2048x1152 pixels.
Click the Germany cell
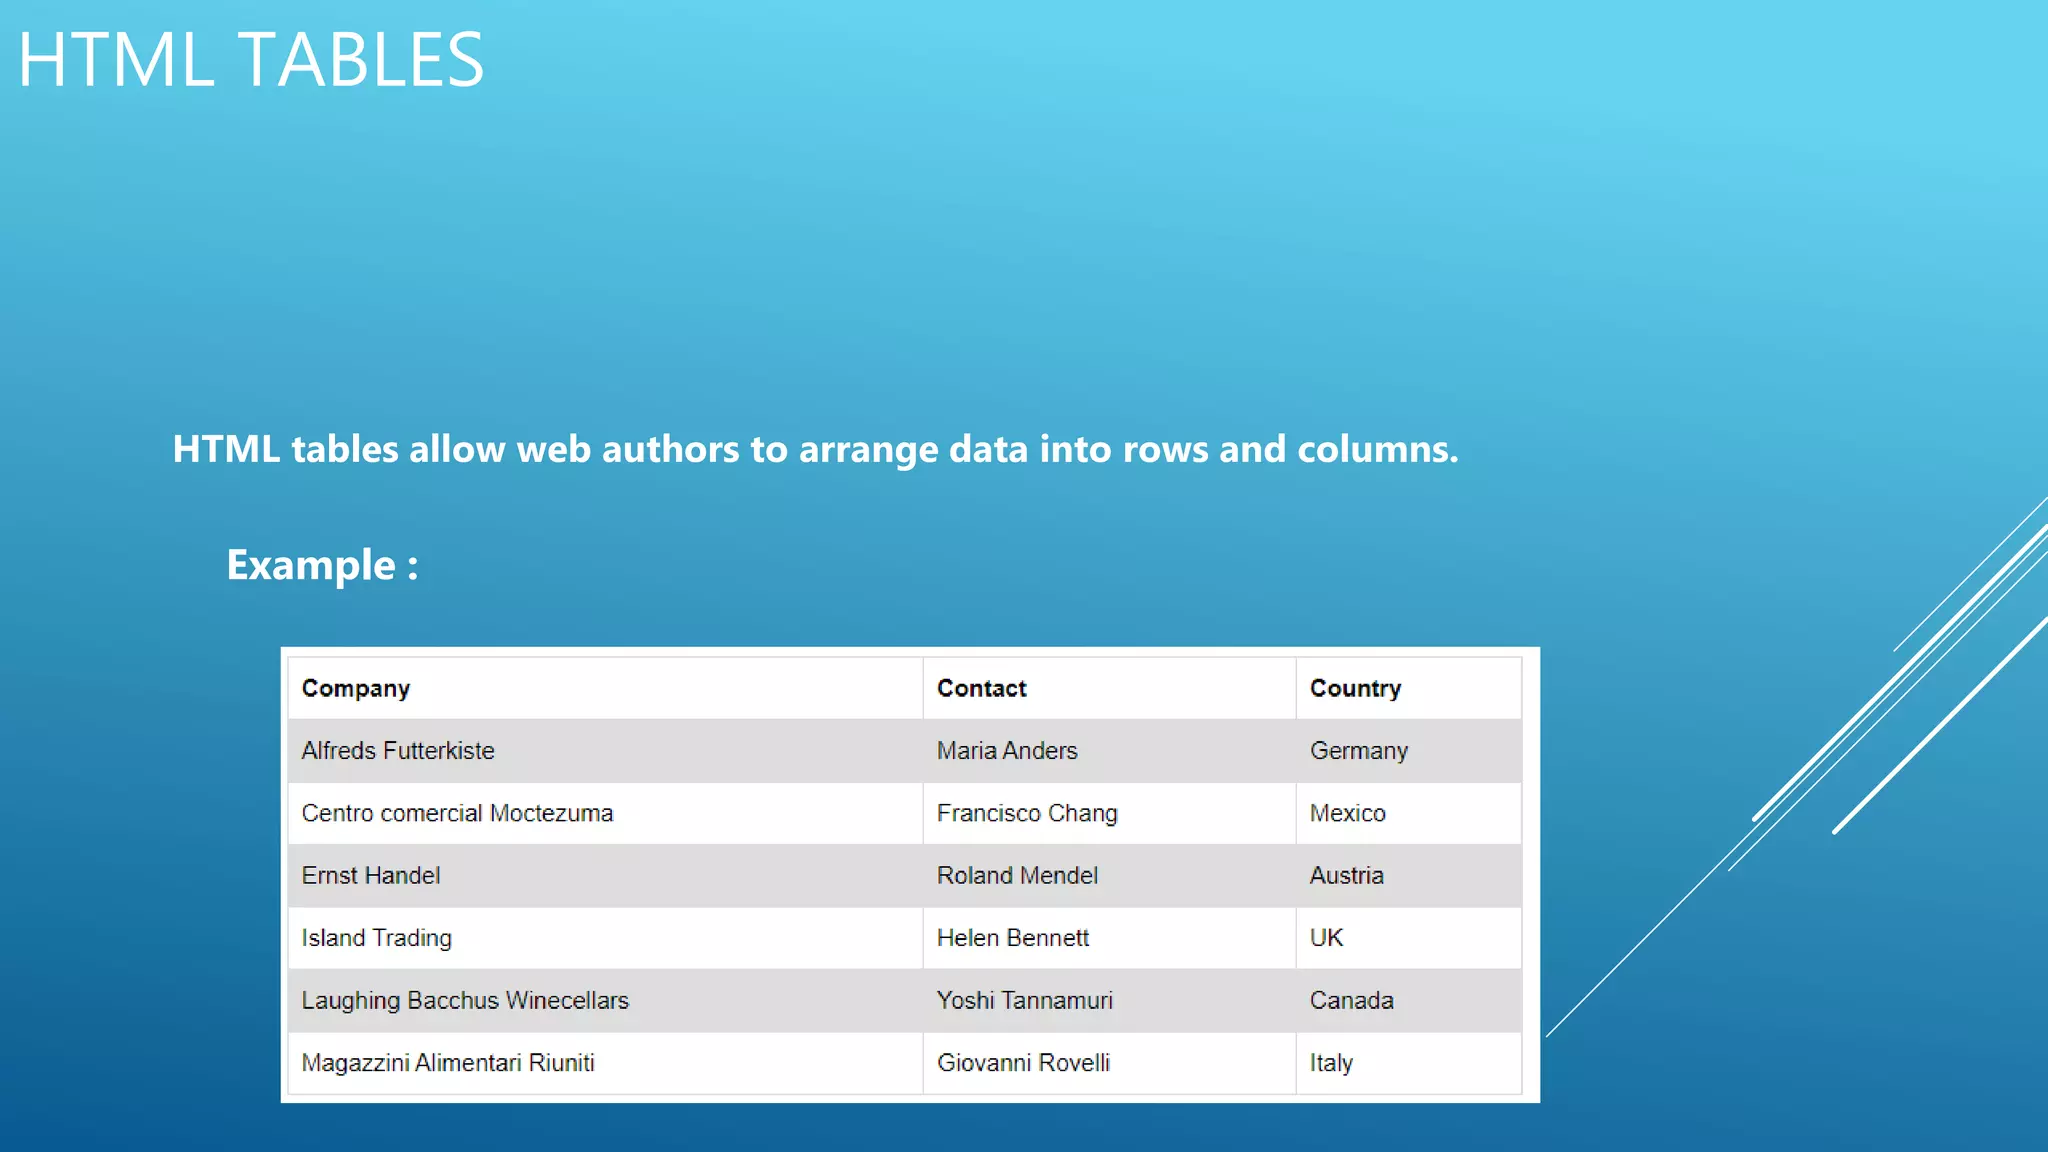[x=1358, y=751]
